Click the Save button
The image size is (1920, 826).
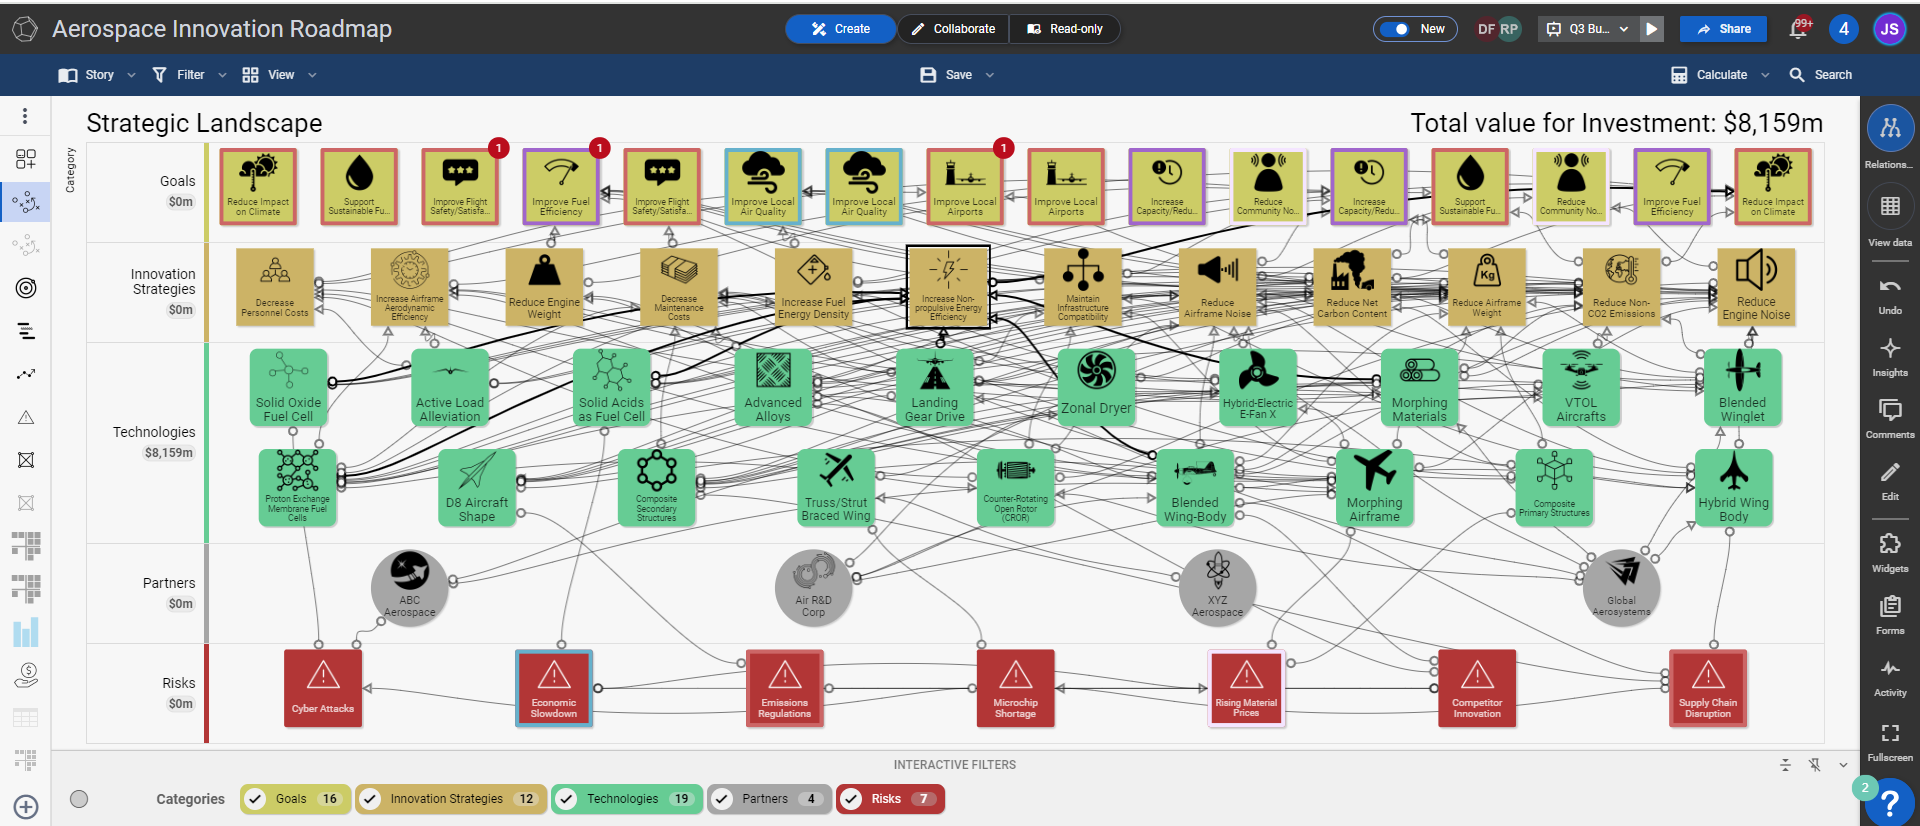pos(946,75)
